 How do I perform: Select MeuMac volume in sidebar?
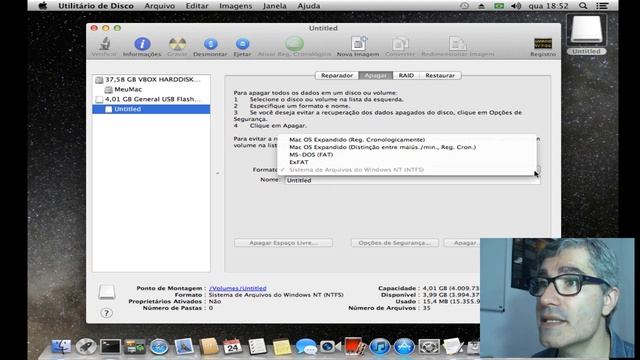tap(151, 89)
